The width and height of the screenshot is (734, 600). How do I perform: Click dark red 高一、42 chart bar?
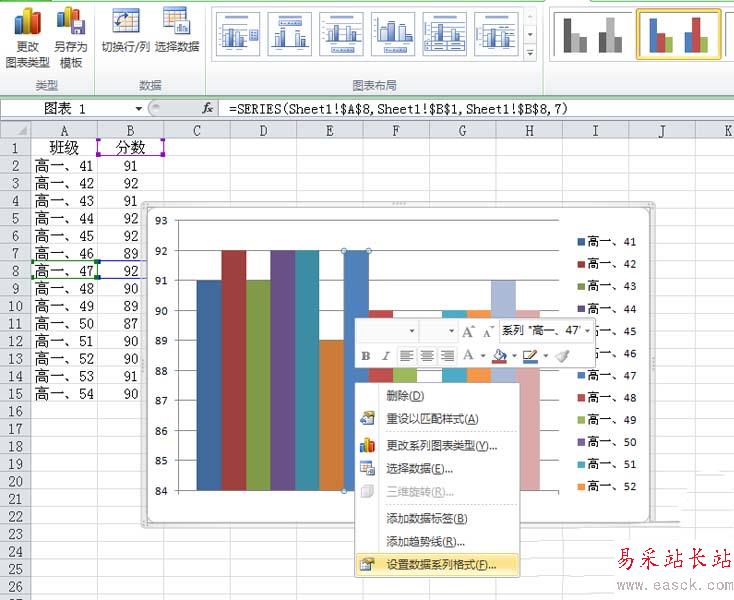234,370
